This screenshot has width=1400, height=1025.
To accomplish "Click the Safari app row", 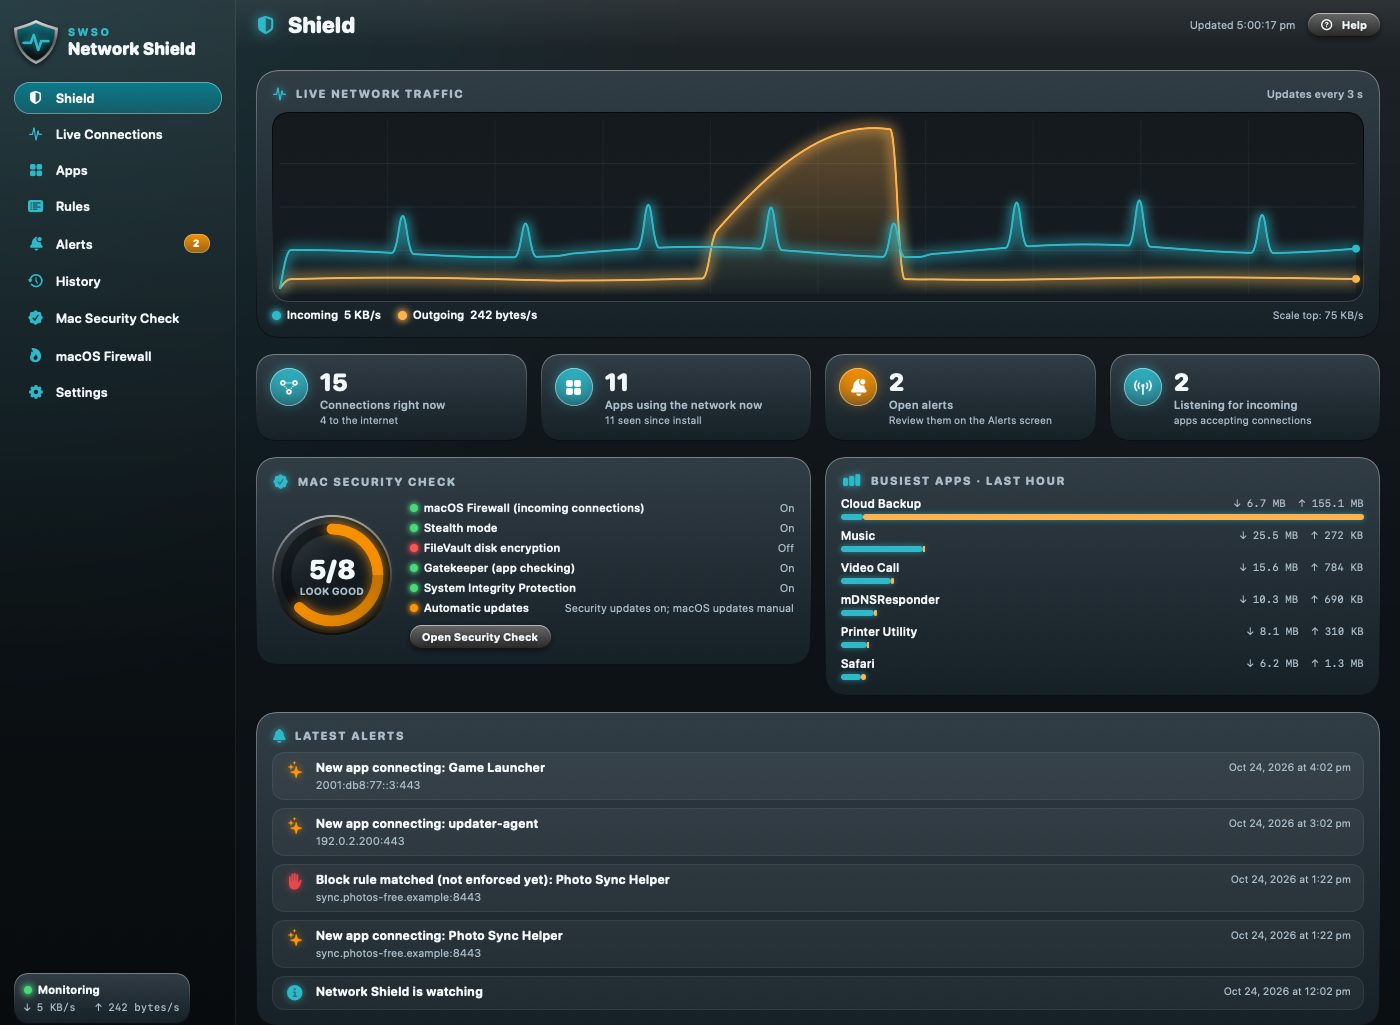I will [1102, 669].
